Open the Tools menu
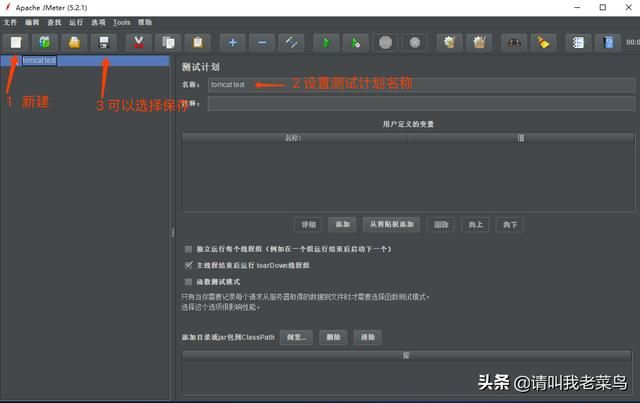The width and height of the screenshot is (640, 403). (x=122, y=22)
